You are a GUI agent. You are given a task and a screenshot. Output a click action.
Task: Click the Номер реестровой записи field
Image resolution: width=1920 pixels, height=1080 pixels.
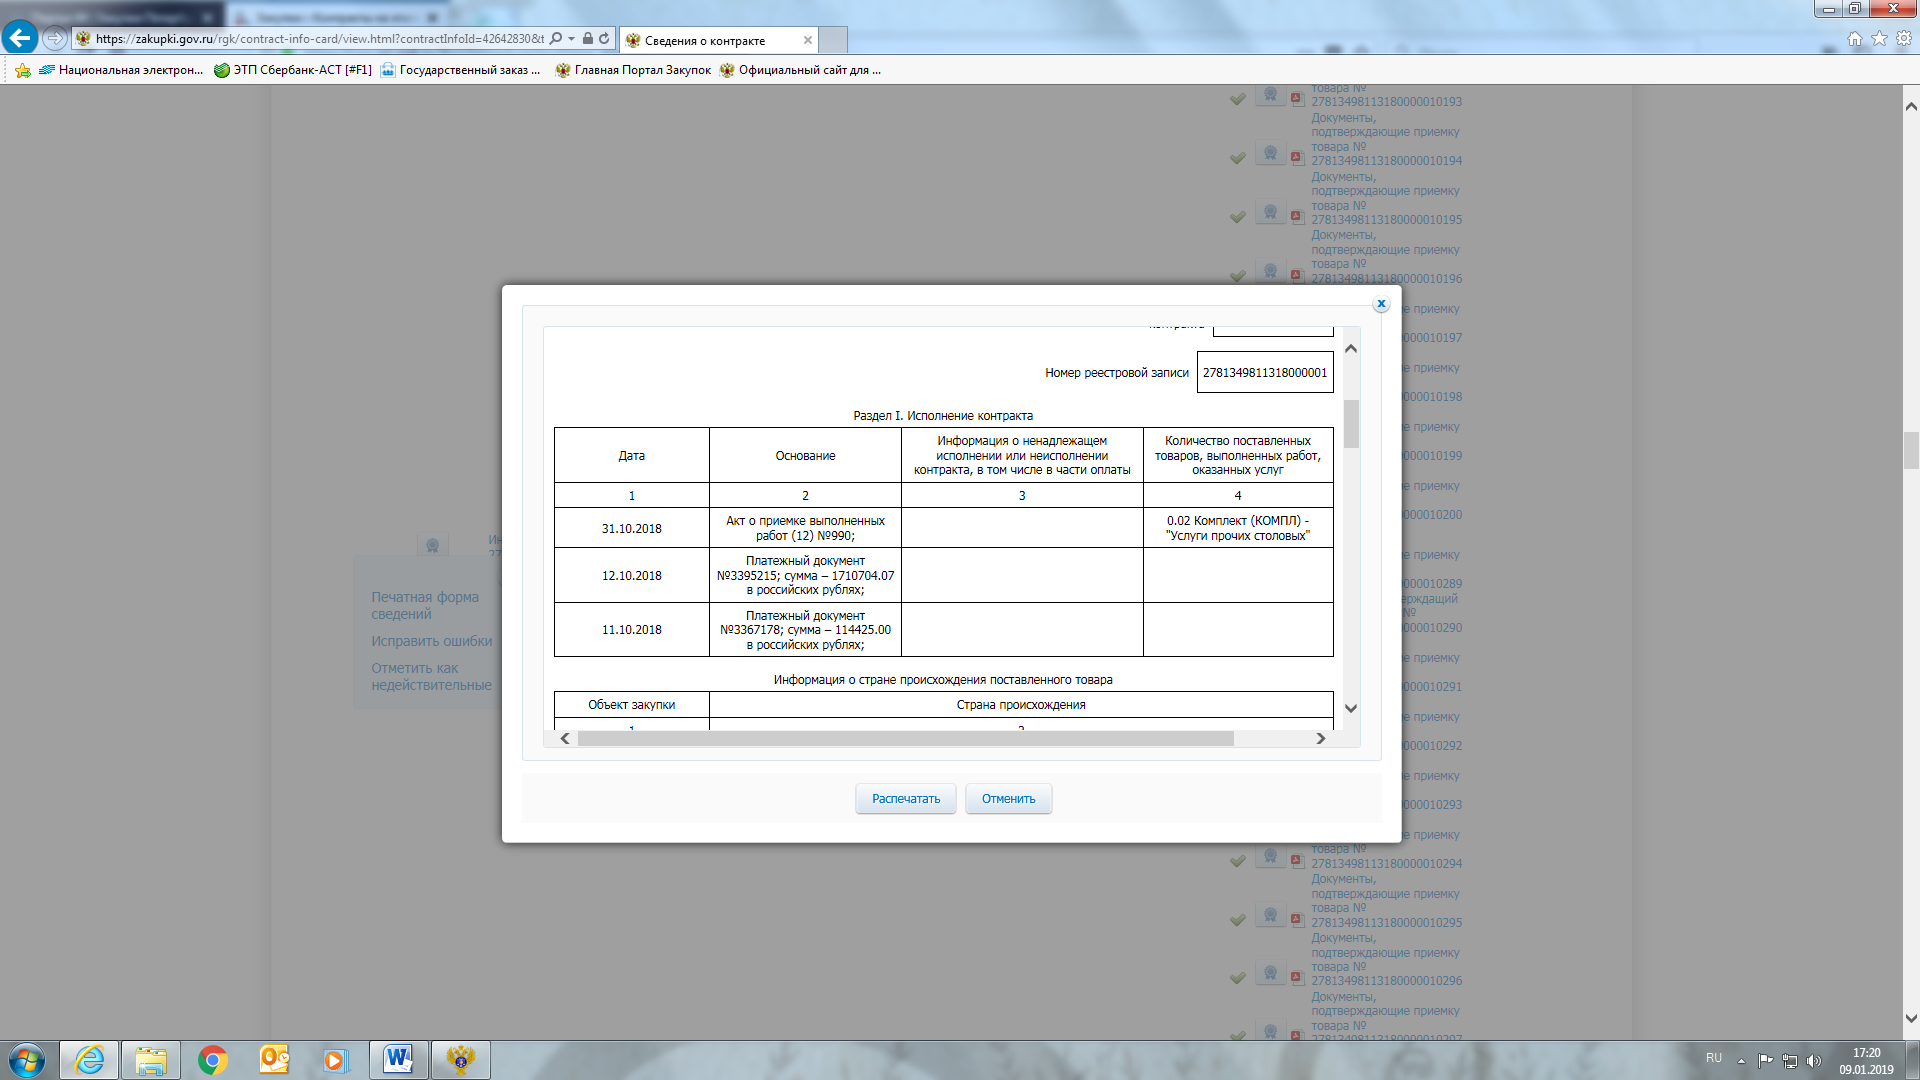[1264, 372]
